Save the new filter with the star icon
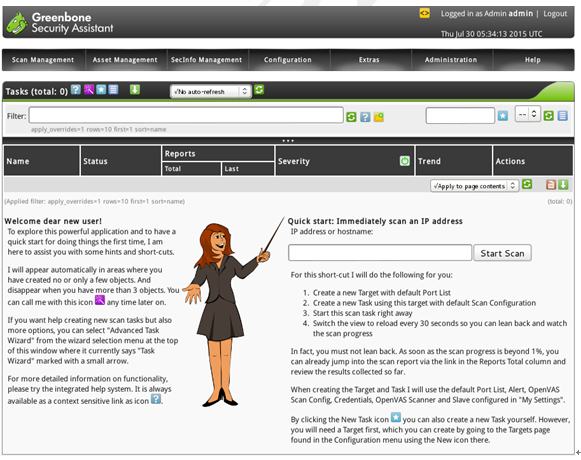This screenshot has width=581, height=460. [x=503, y=116]
